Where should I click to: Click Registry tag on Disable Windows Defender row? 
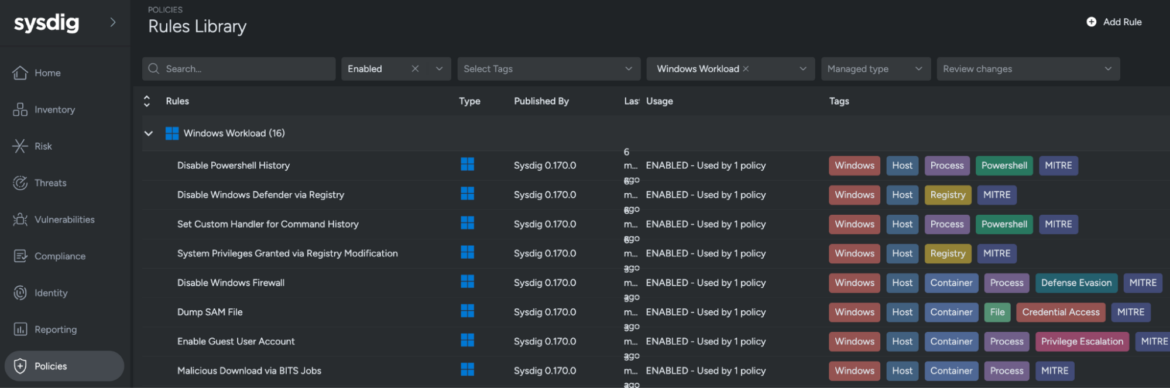tap(948, 195)
